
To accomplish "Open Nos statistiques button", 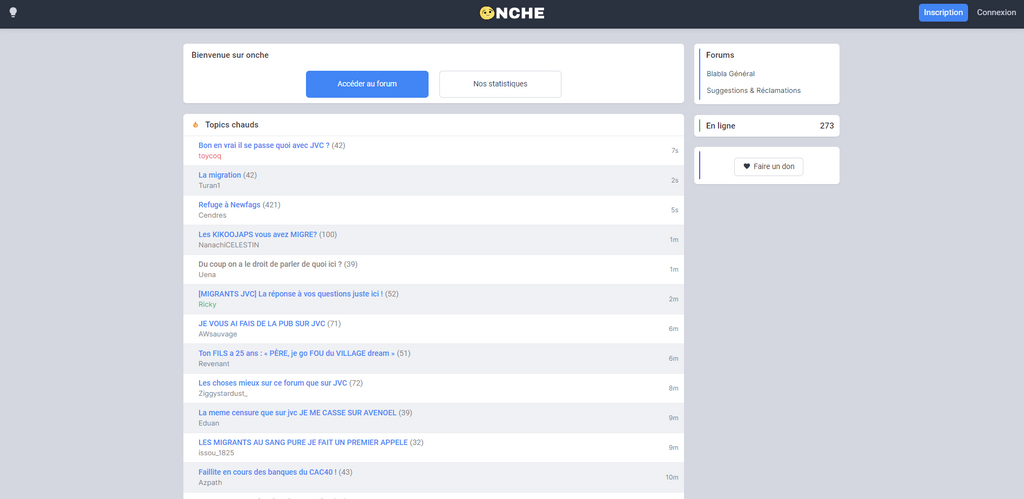I will tap(500, 84).
